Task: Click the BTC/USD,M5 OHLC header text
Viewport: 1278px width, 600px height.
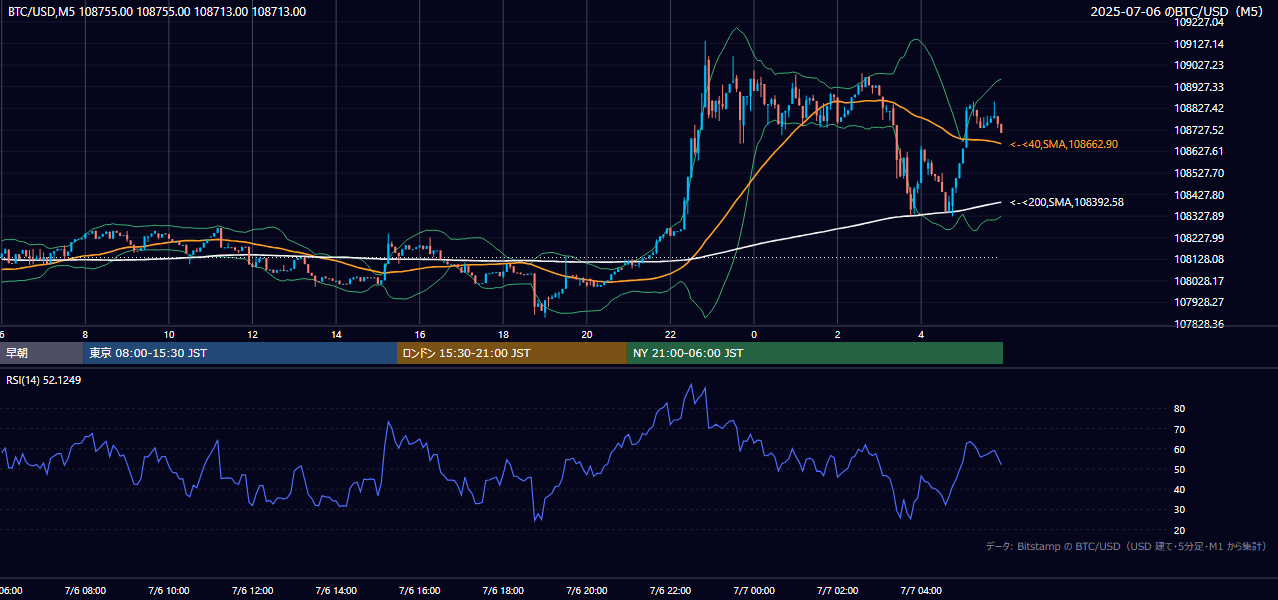Action: 157,12
